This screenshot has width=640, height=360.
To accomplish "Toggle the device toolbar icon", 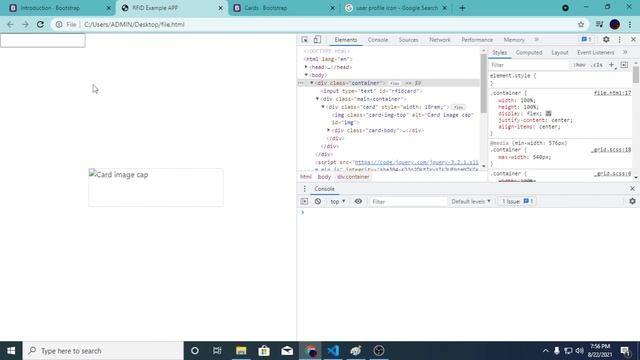I will pos(317,40).
